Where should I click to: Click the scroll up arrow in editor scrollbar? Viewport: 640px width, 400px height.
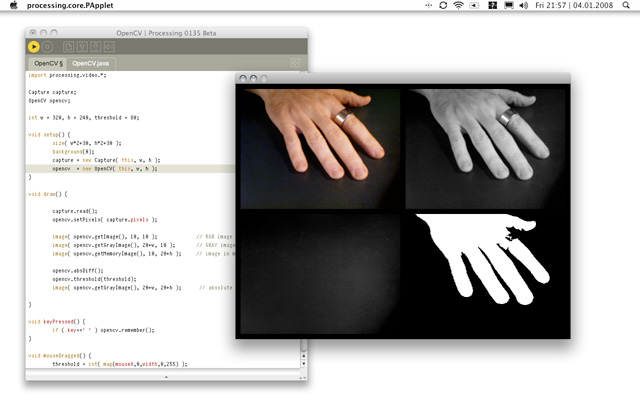[x=304, y=356]
